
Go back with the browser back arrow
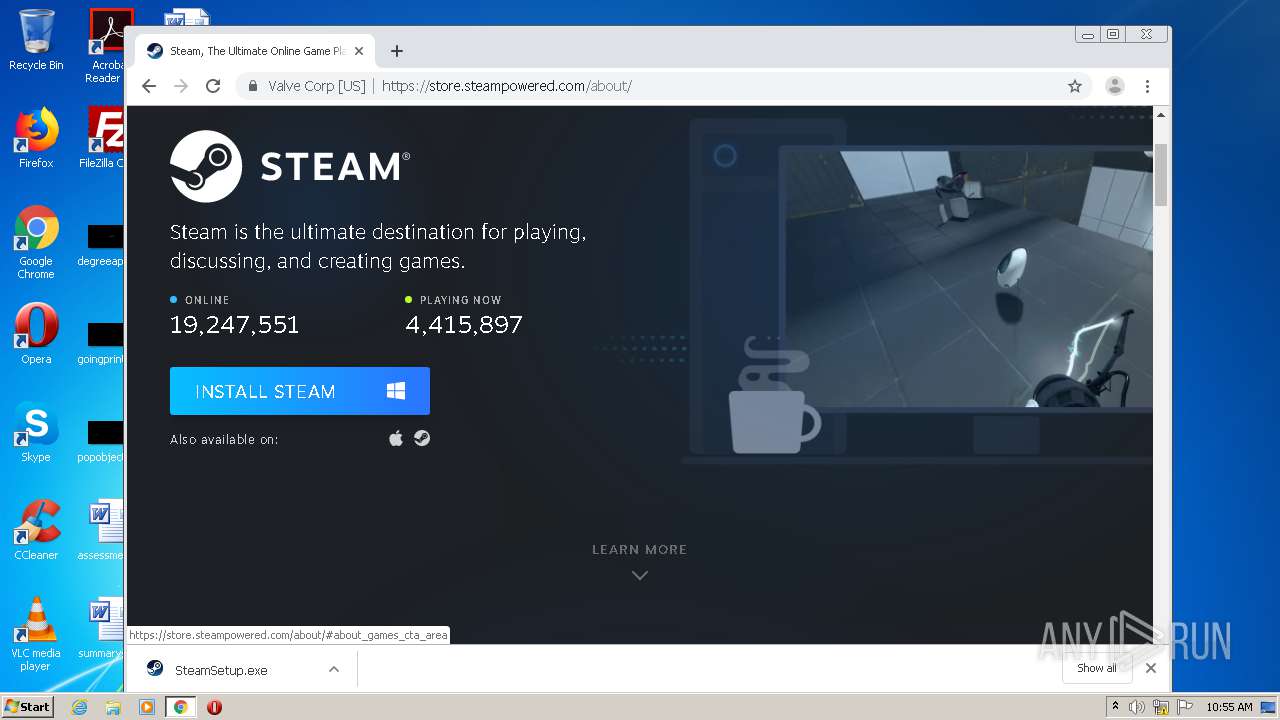149,86
